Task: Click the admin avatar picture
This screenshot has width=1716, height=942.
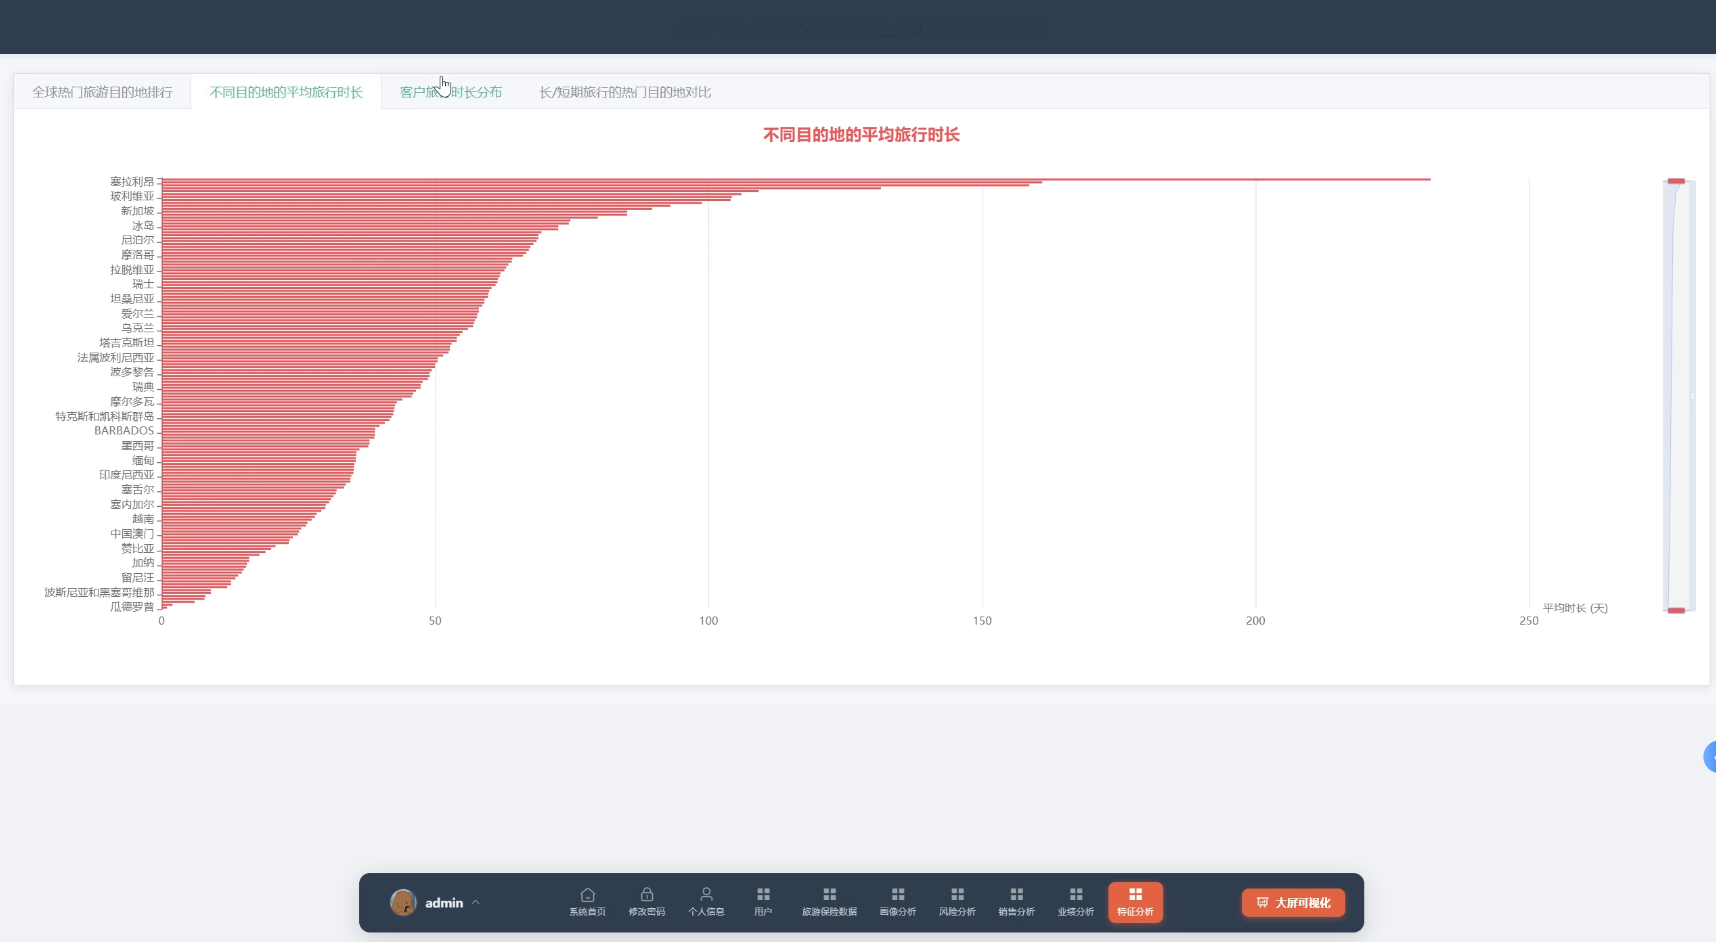Action: tap(403, 902)
